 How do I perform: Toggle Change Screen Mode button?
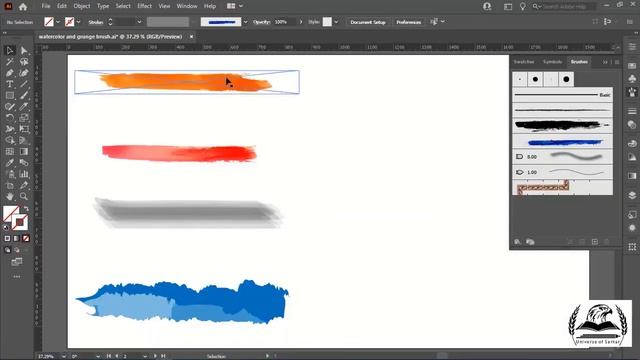pyautogui.click(x=17, y=262)
